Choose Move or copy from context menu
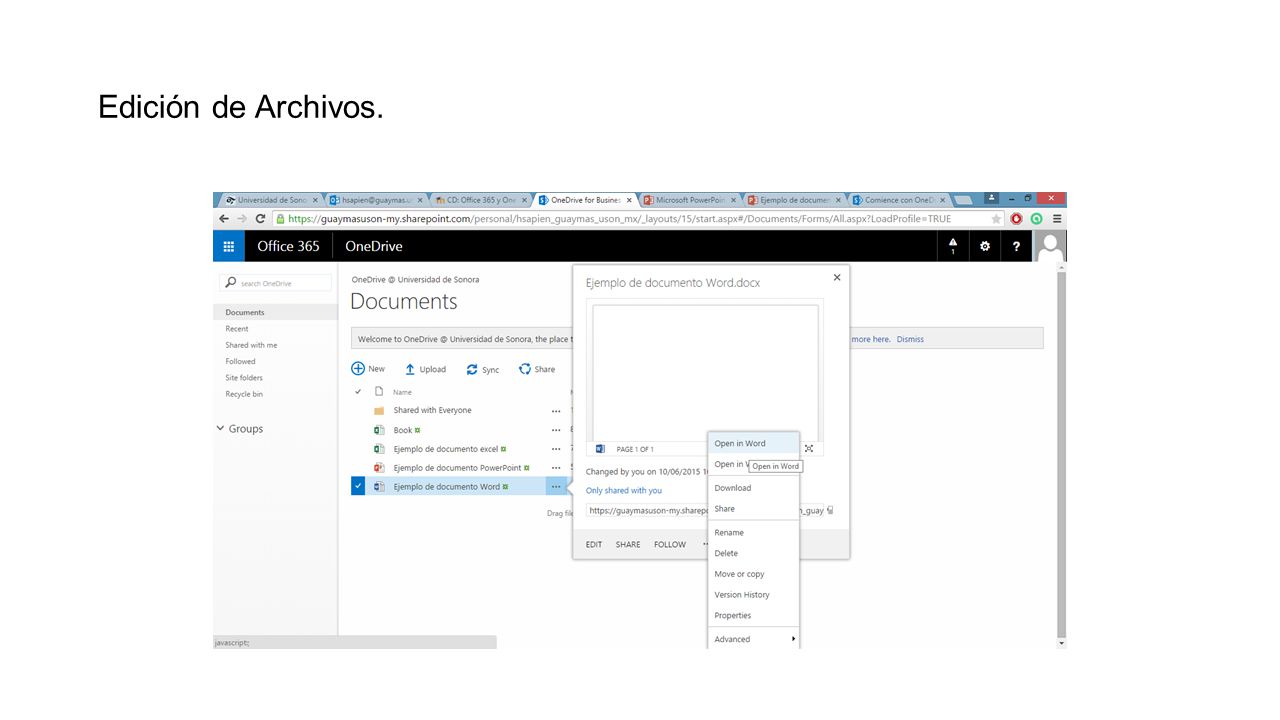This screenshot has height=720, width=1280. 753,574
